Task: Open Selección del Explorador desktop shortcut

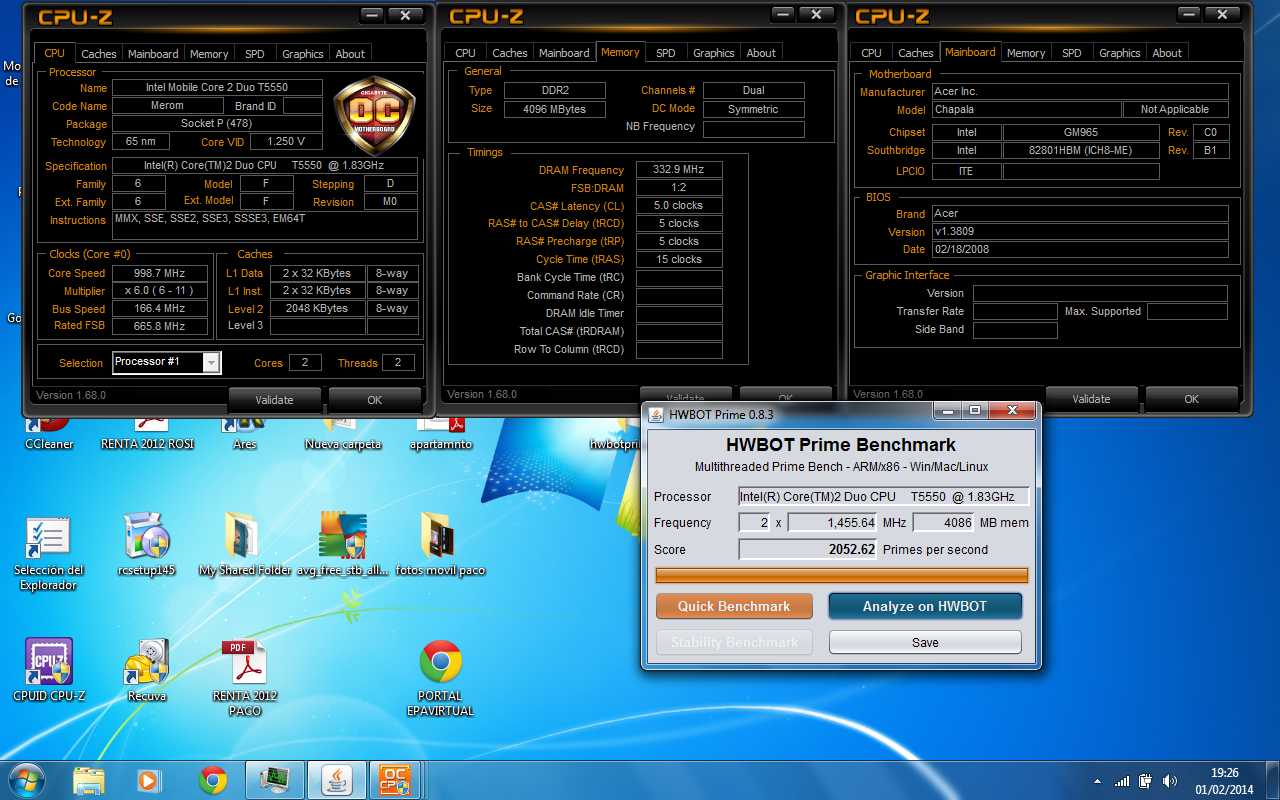Action: (x=48, y=553)
